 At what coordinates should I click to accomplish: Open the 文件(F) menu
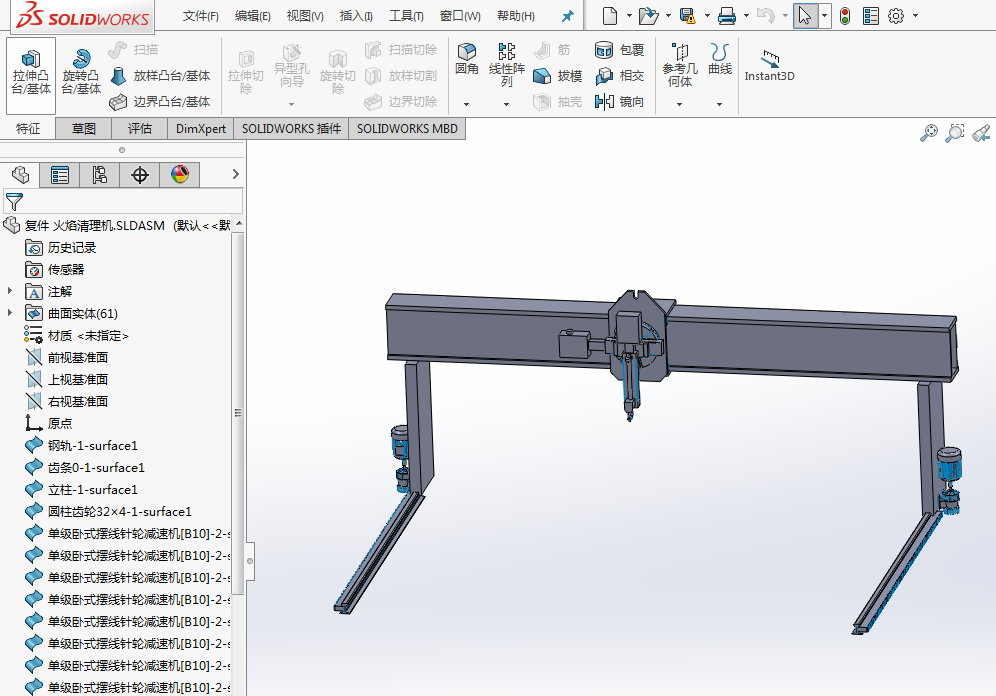(x=201, y=17)
